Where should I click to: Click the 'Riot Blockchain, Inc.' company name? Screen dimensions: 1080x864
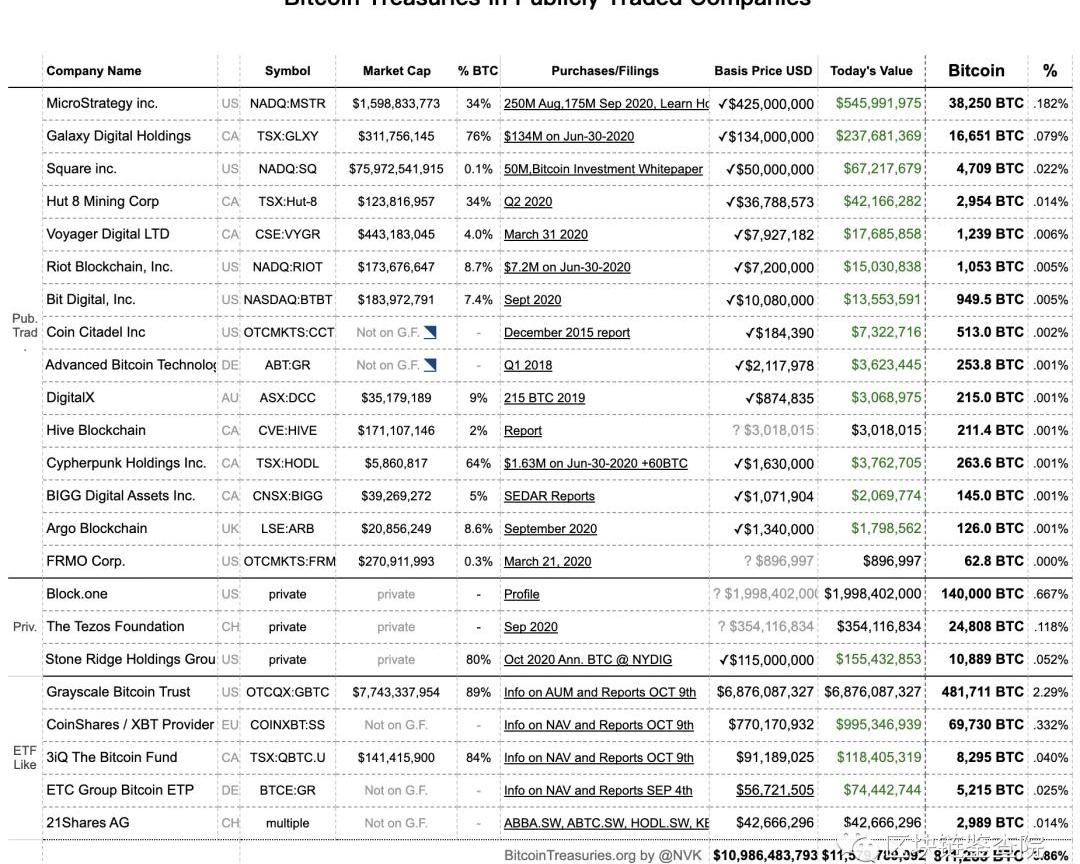(110, 267)
